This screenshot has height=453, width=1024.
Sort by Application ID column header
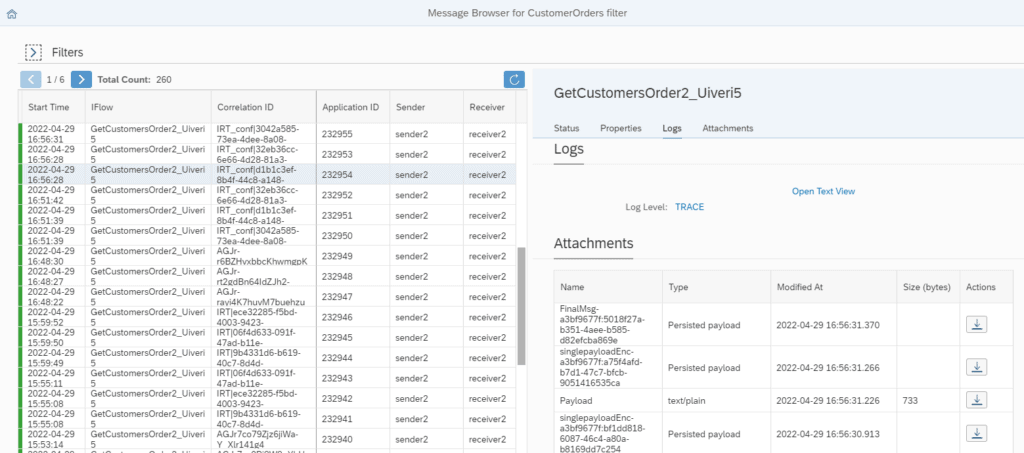[353, 107]
